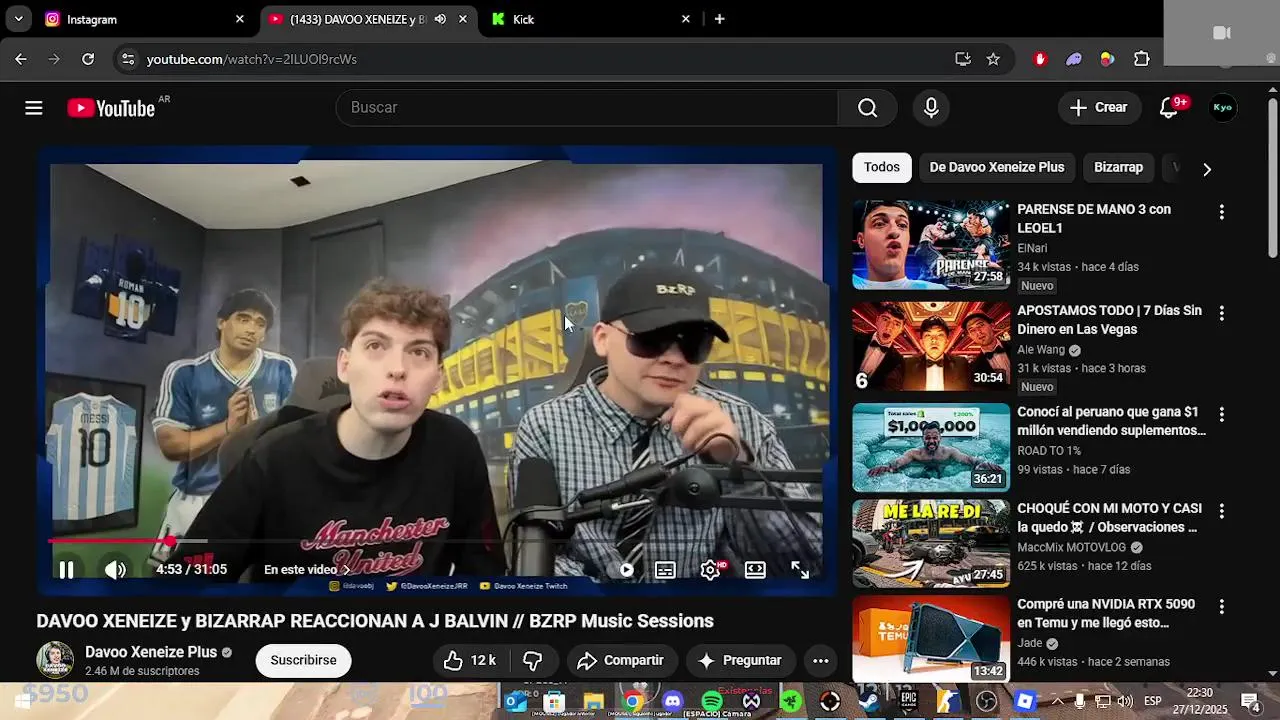Mute the tab via speaker icon
The image size is (1280, 720).
click(x=440, y=19)
